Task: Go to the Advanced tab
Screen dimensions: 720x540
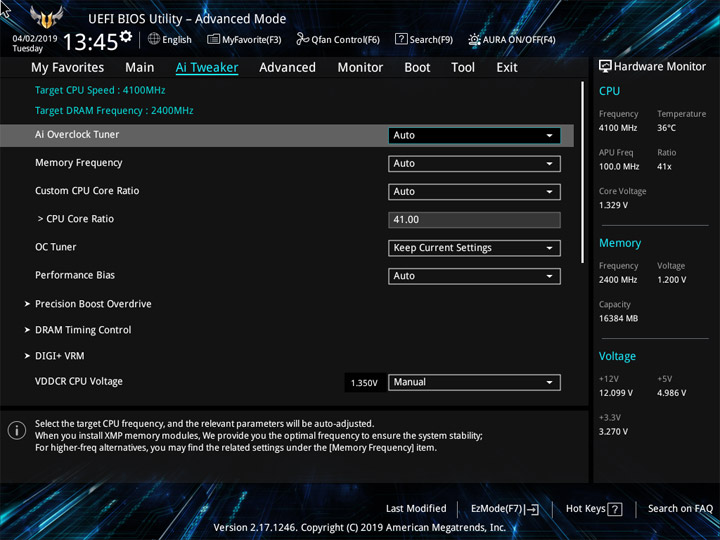Action: point(287,68)
